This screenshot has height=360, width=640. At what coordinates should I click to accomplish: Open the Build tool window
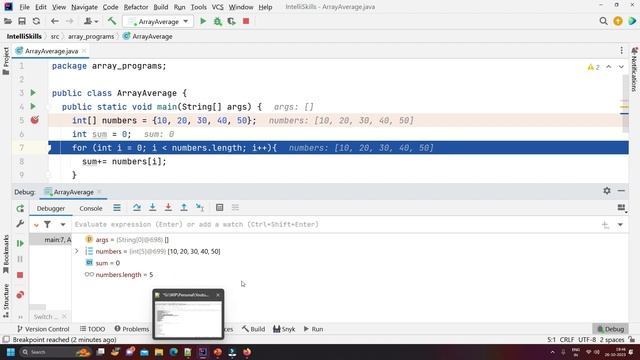coord(253,329)
